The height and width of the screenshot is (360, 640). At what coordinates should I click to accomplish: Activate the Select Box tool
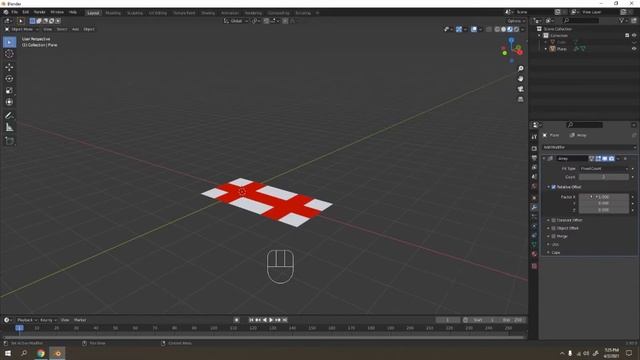pyautogui.click(x=9, y=42)
